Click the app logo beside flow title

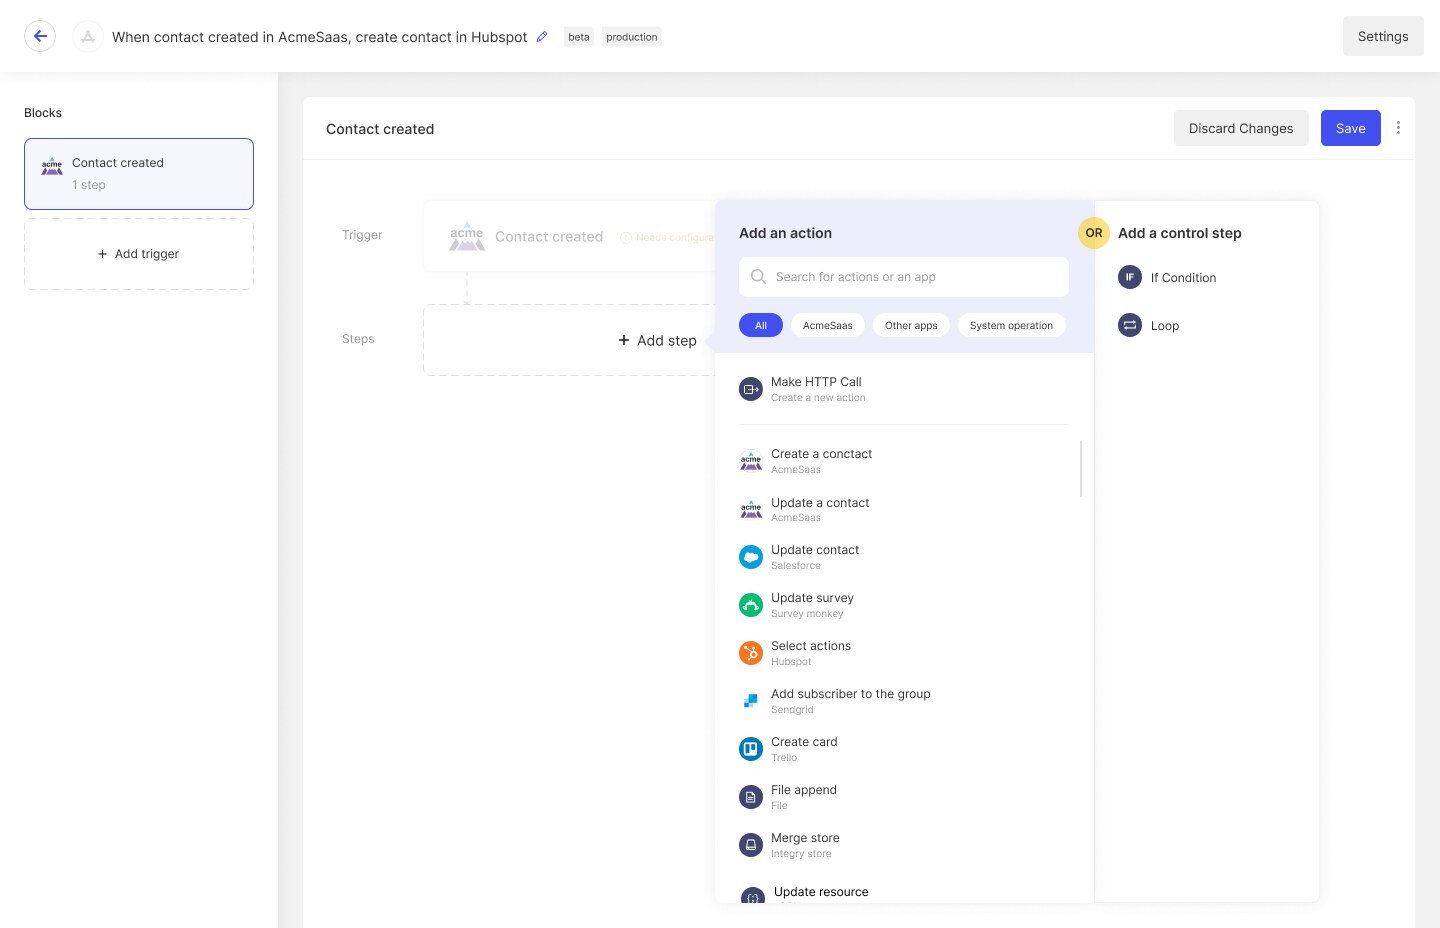88,36
